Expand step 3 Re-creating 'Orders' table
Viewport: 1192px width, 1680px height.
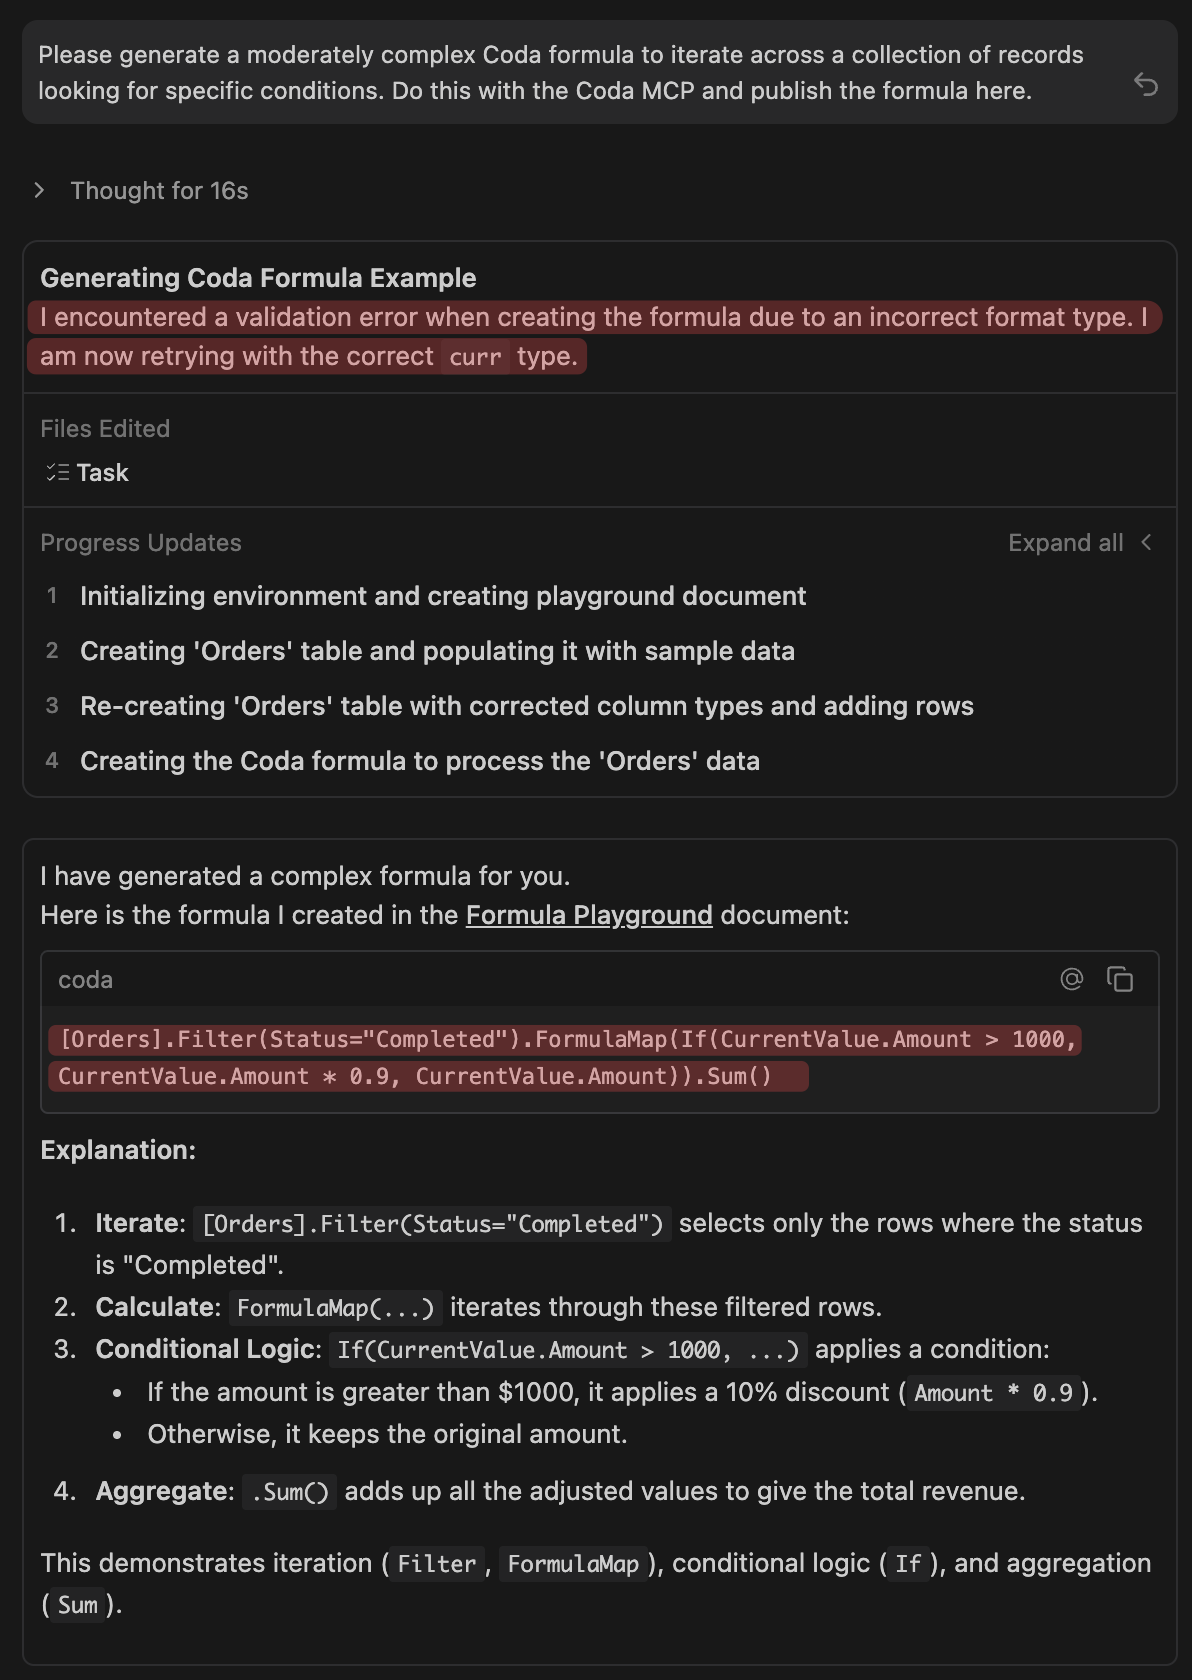pos(526,706)
